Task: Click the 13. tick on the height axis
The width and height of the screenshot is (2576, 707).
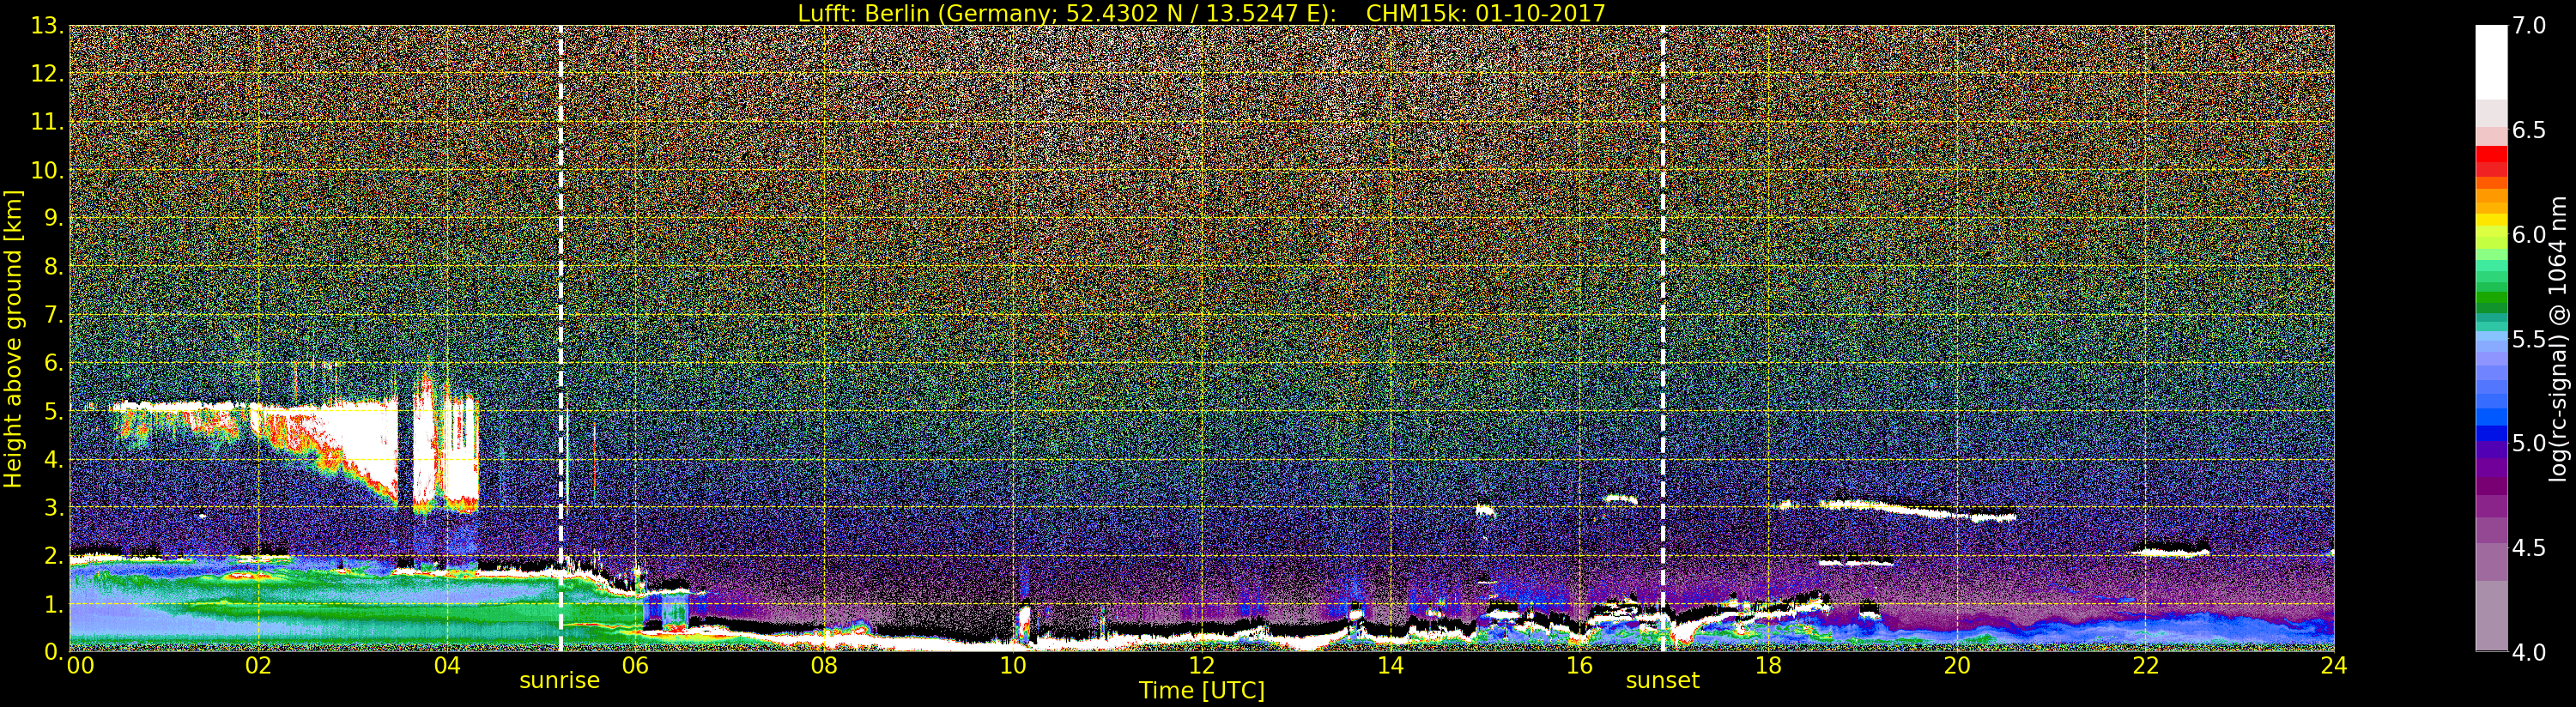Action: 47,27
